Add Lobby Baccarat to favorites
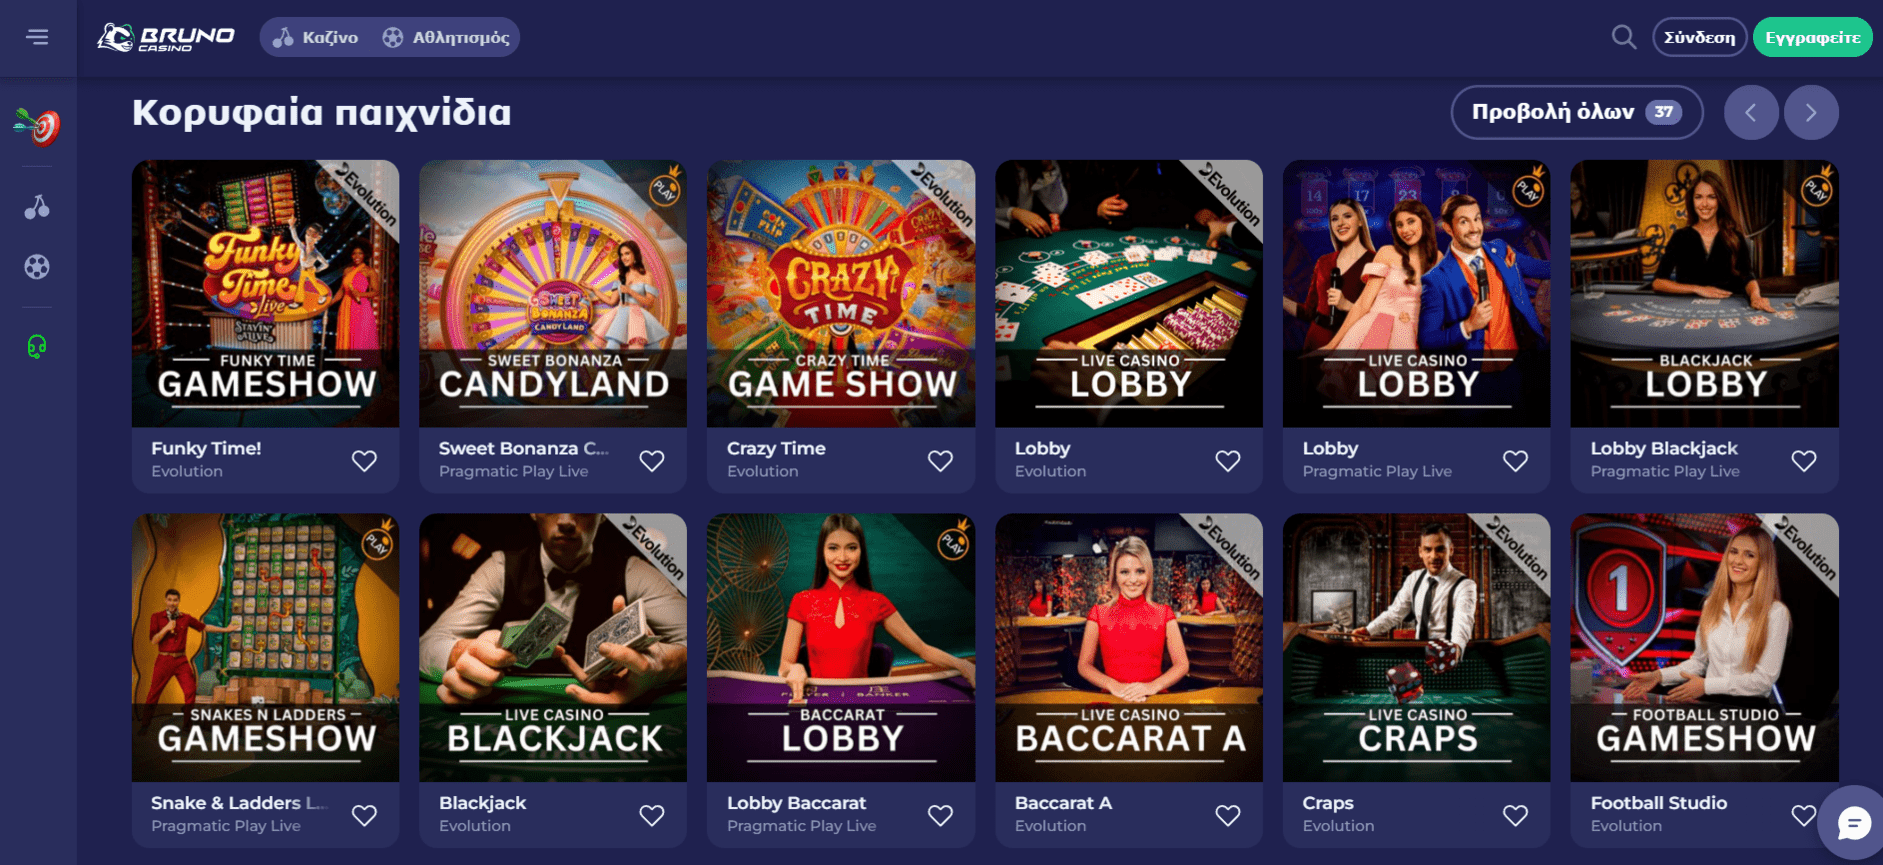This screenshot has width=1883, height=865. [940, 816]
